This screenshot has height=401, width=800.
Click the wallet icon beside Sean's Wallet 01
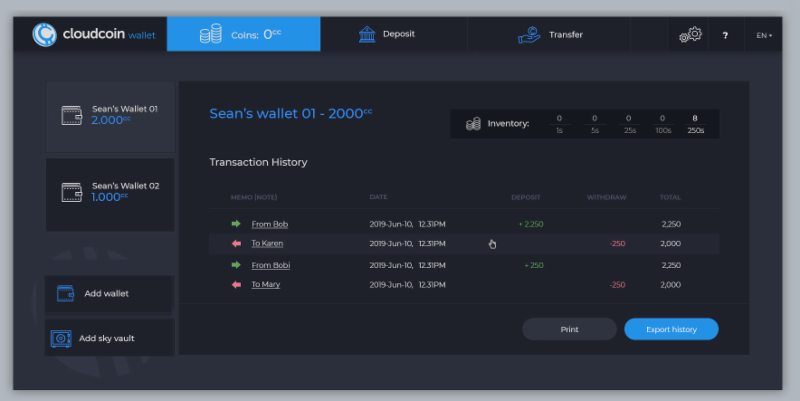(x=71, y=115)
